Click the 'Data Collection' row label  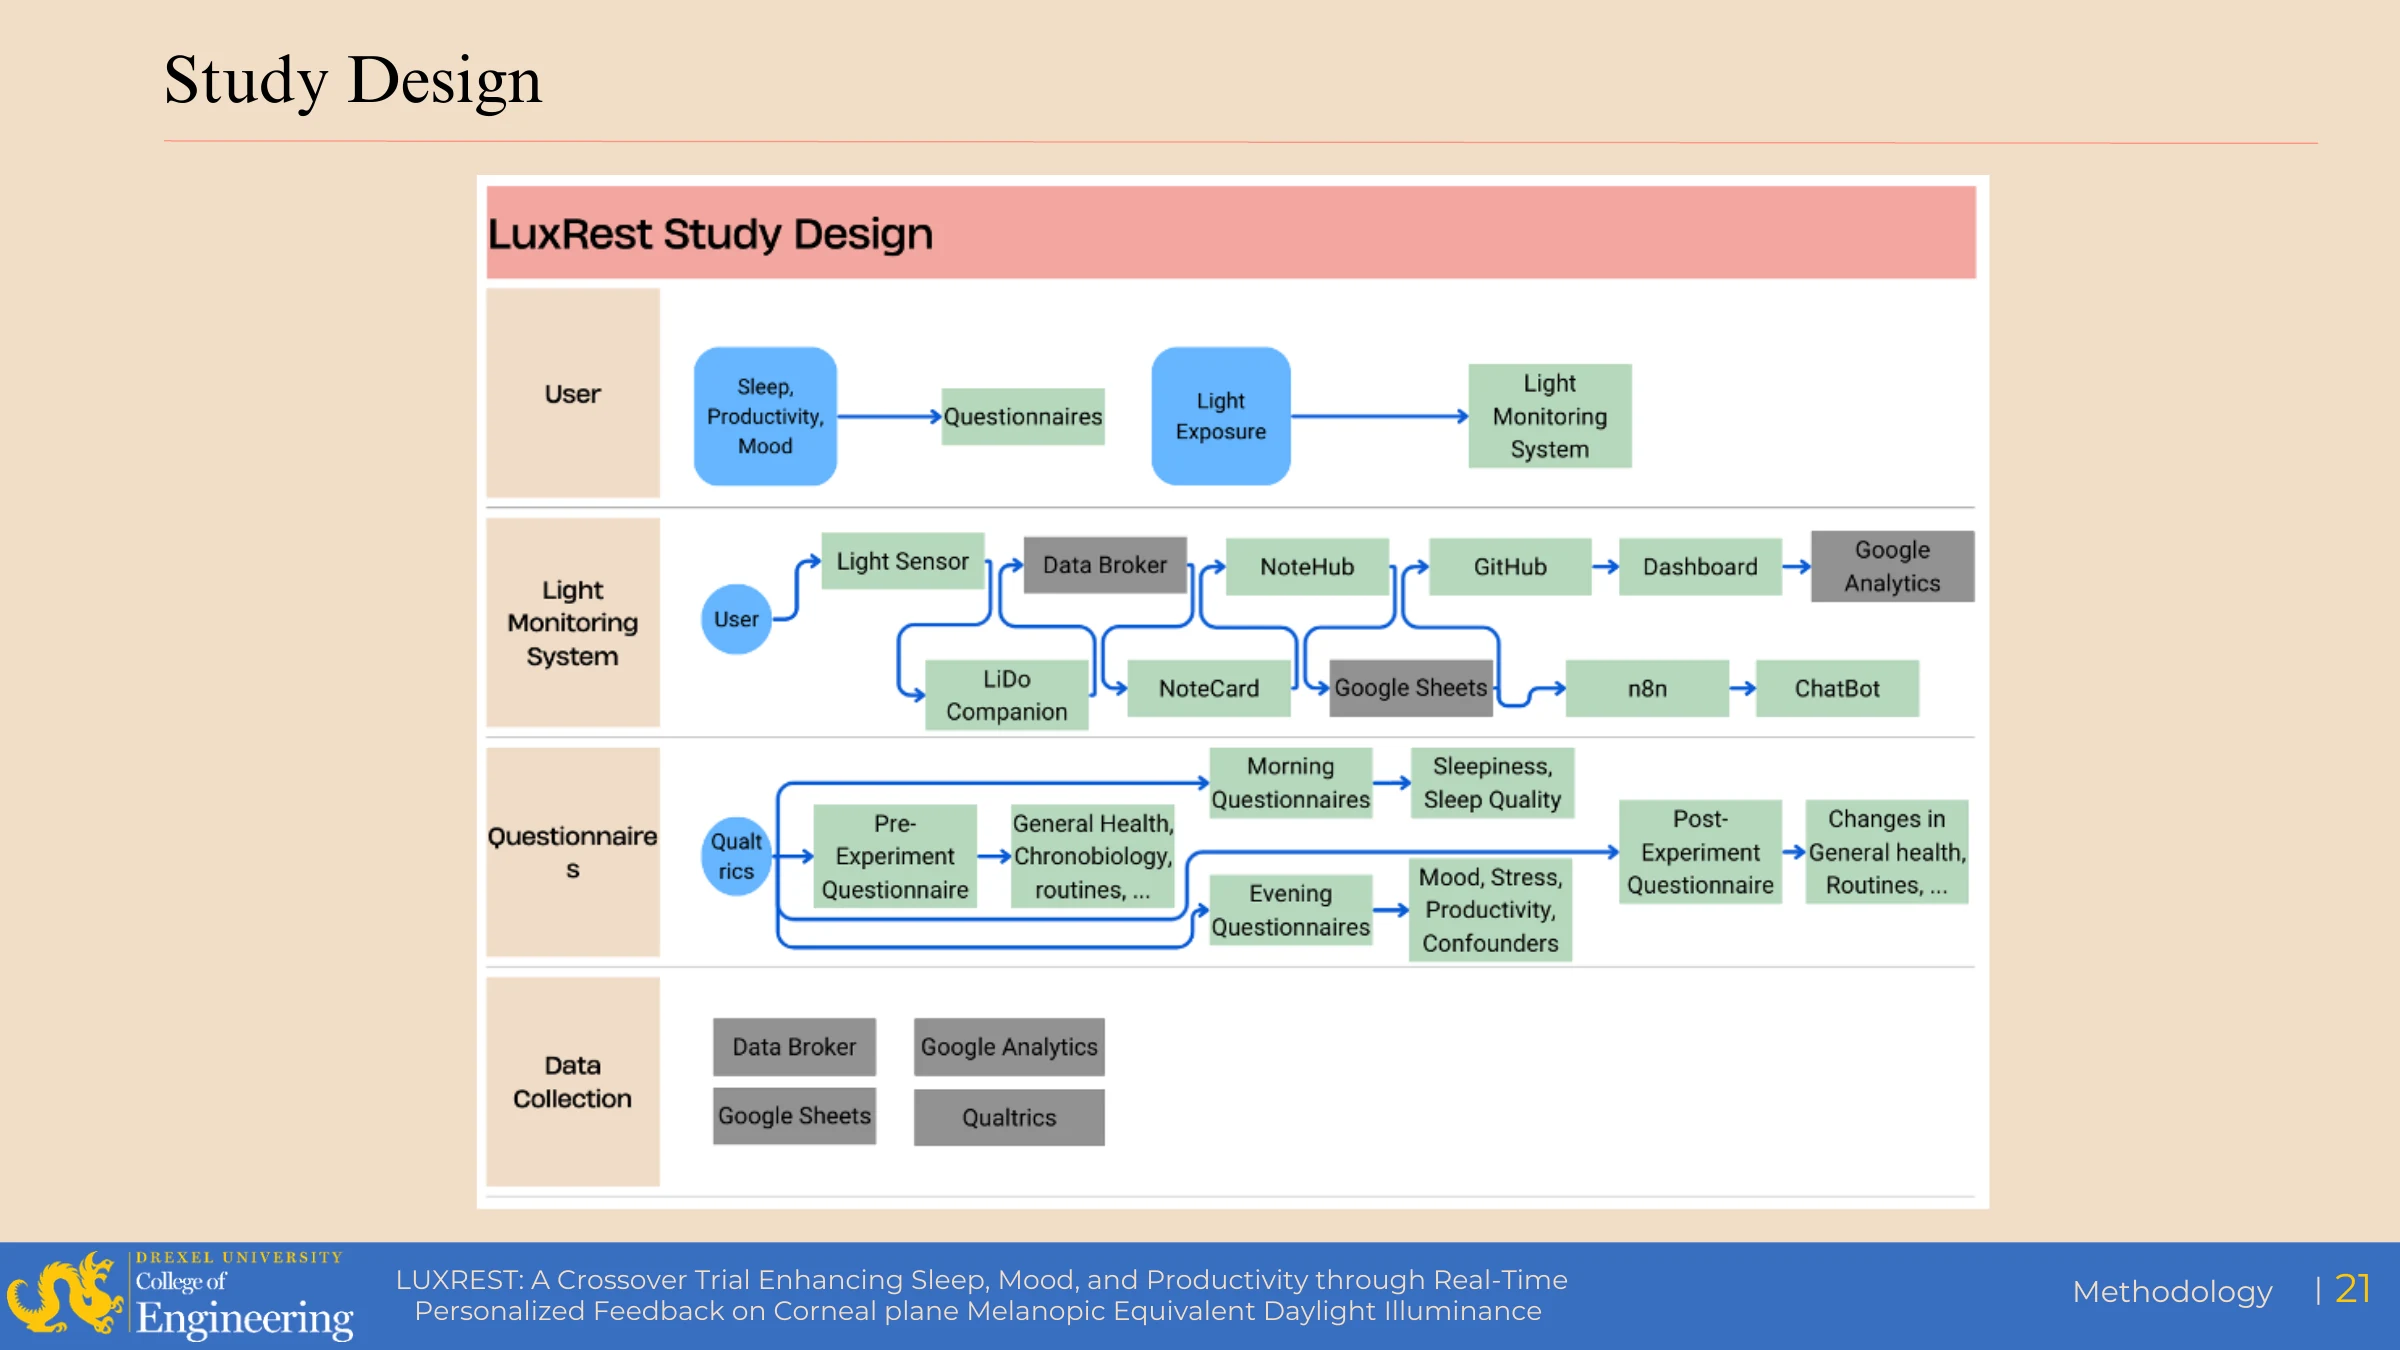pos(573,1082)
